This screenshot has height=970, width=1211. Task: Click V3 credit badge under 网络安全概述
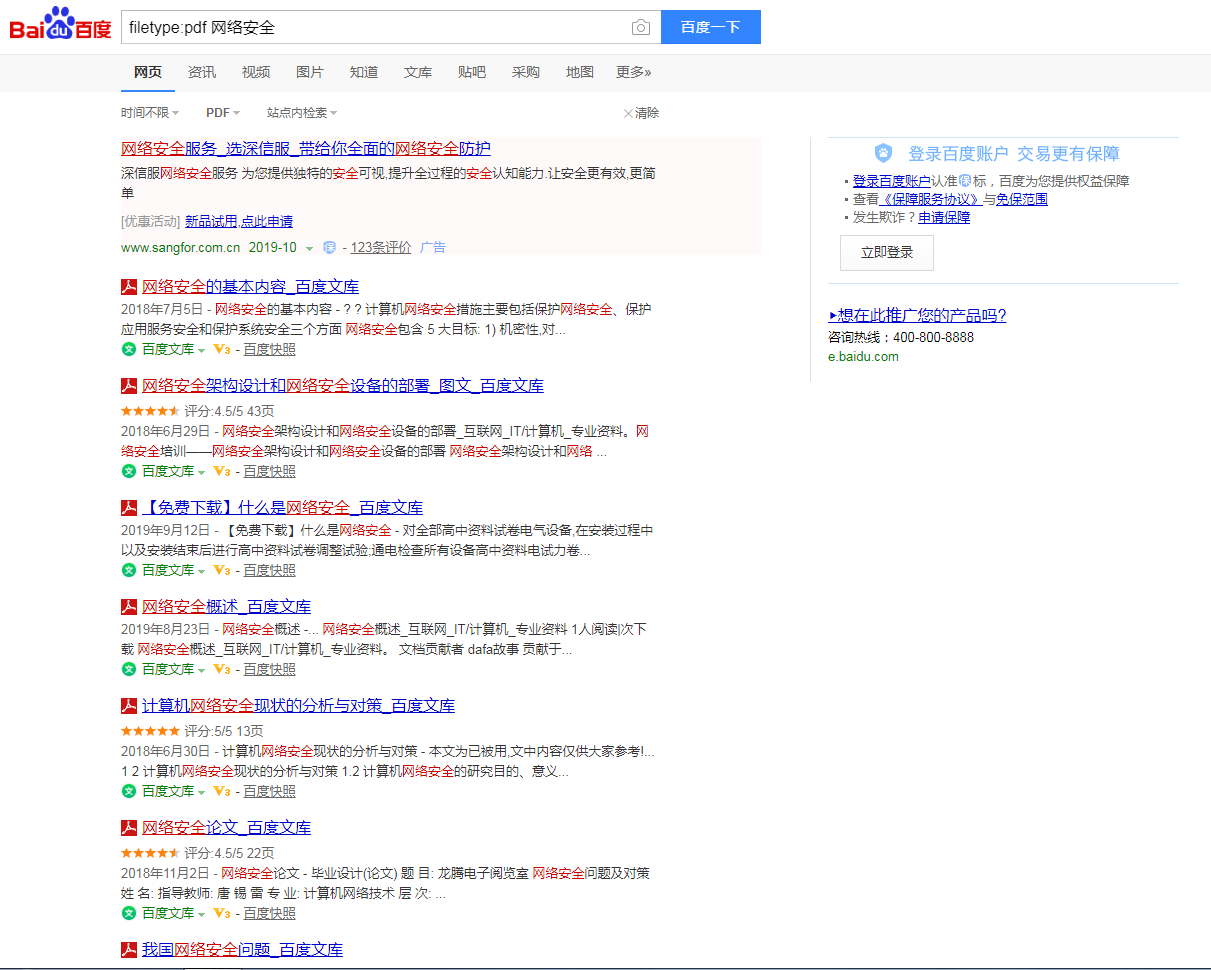tap(222, 669)
